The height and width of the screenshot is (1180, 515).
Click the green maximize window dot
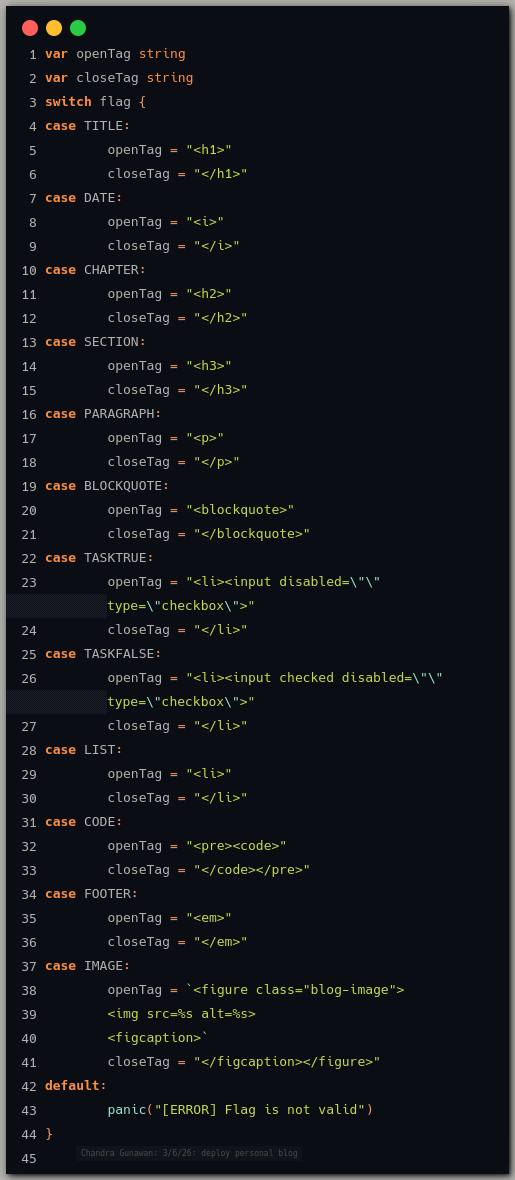point(78,29)
